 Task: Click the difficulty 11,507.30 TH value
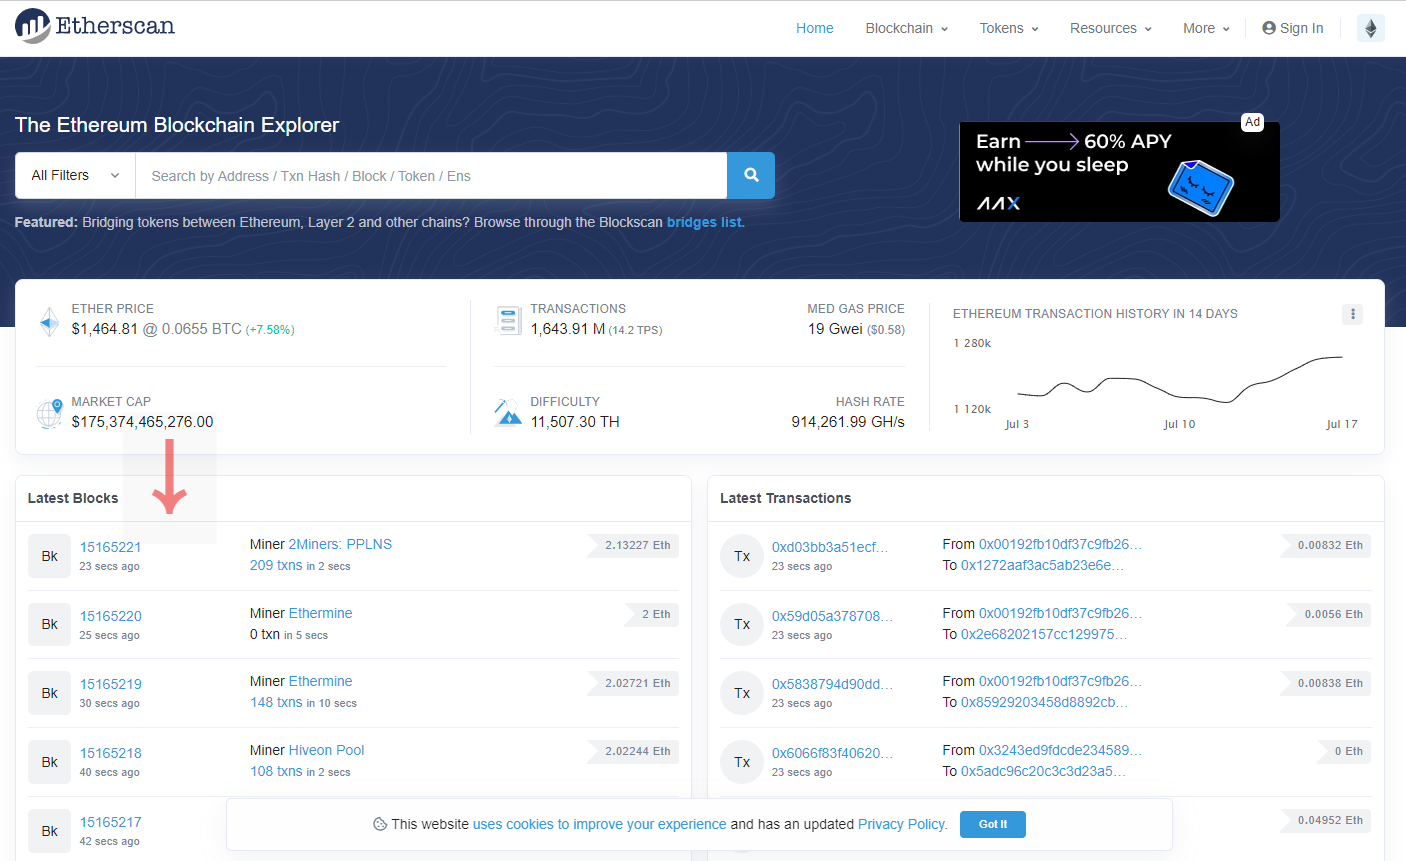pyautogui.click(x=575, y=422)
